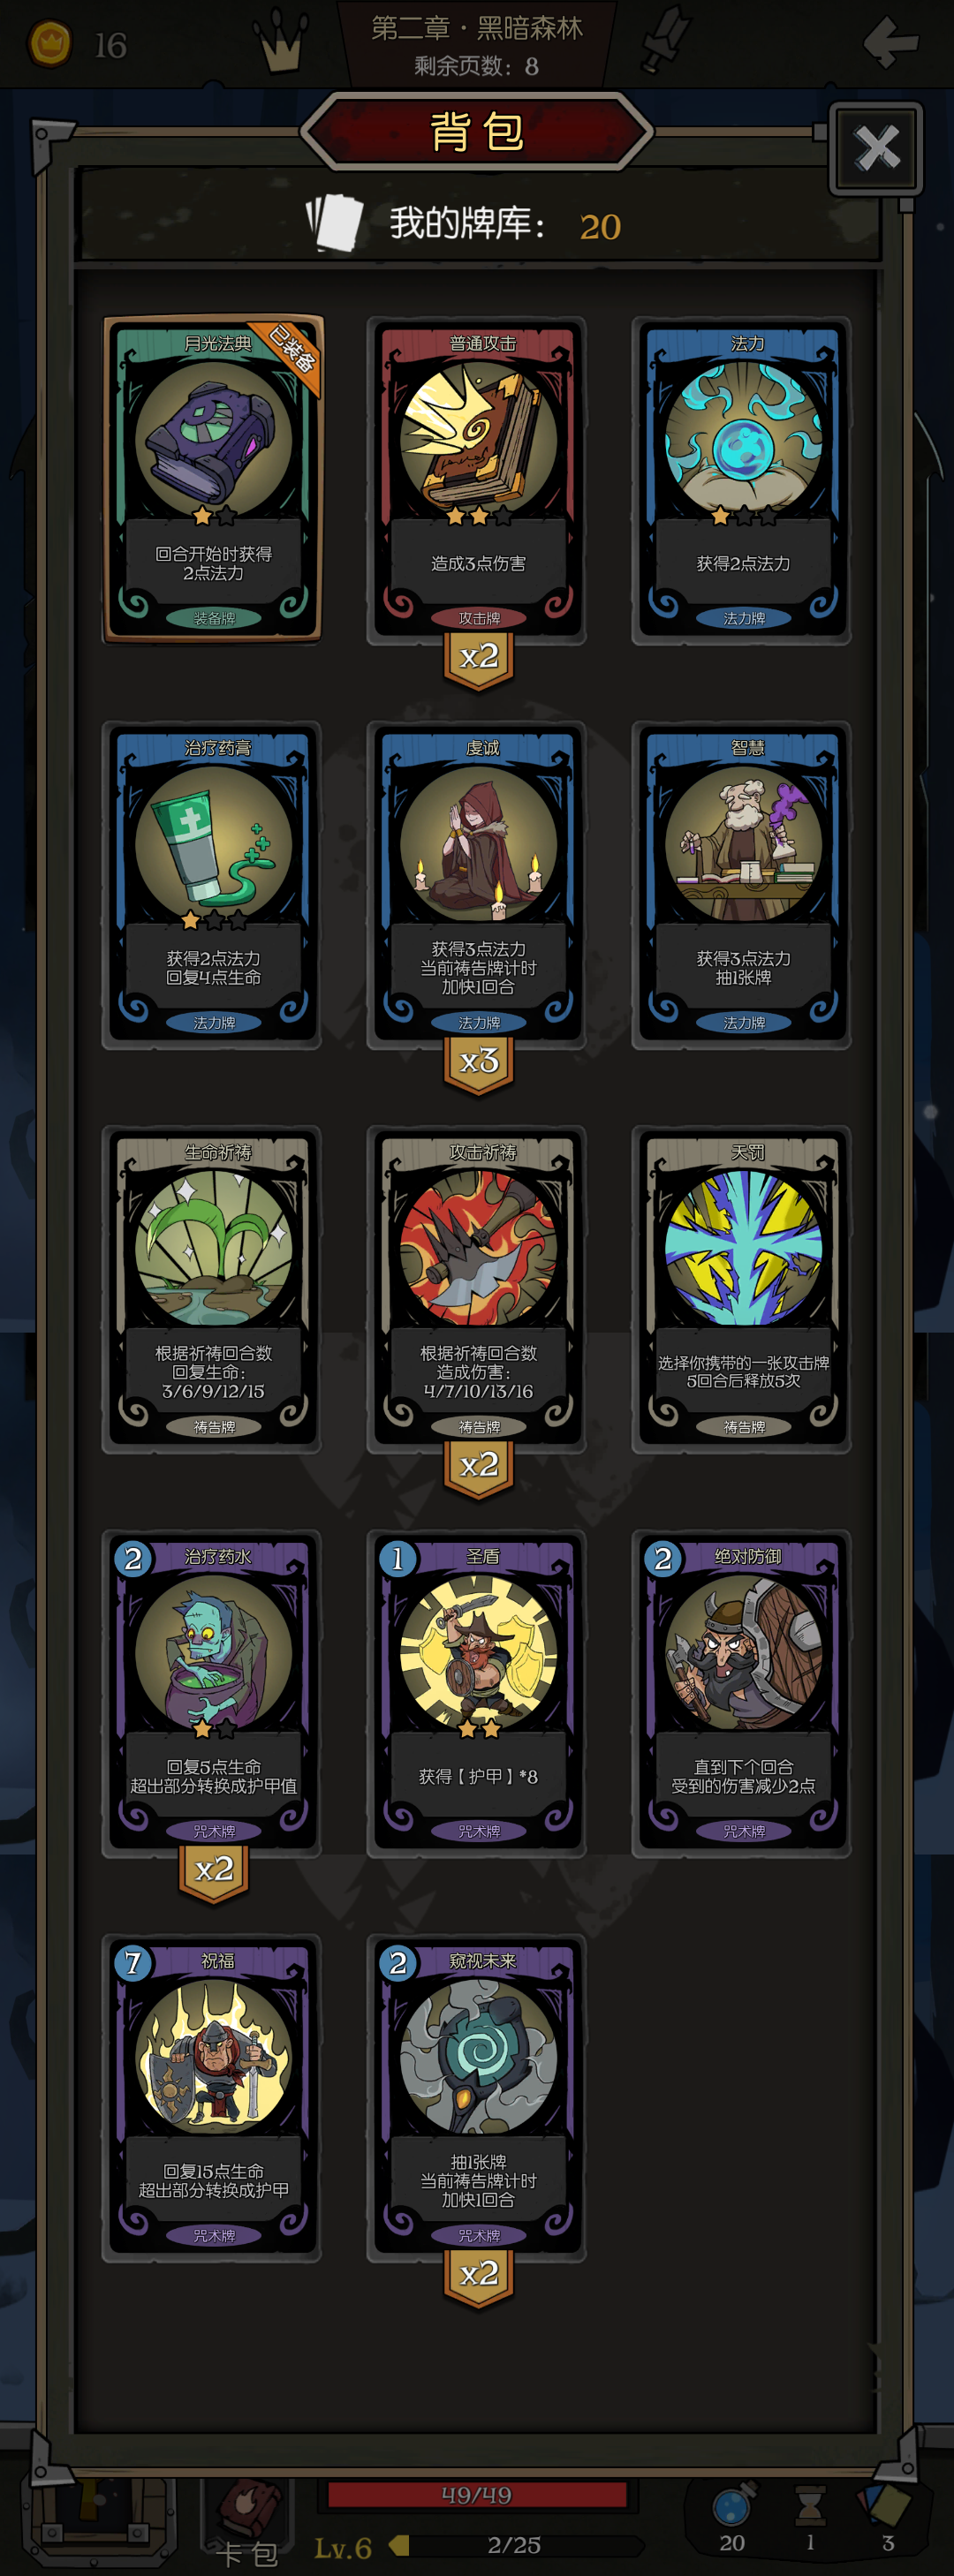Close the 背包 backpack panel
The height and width of the screenshot is (2576, 954).
click(876, 149)
